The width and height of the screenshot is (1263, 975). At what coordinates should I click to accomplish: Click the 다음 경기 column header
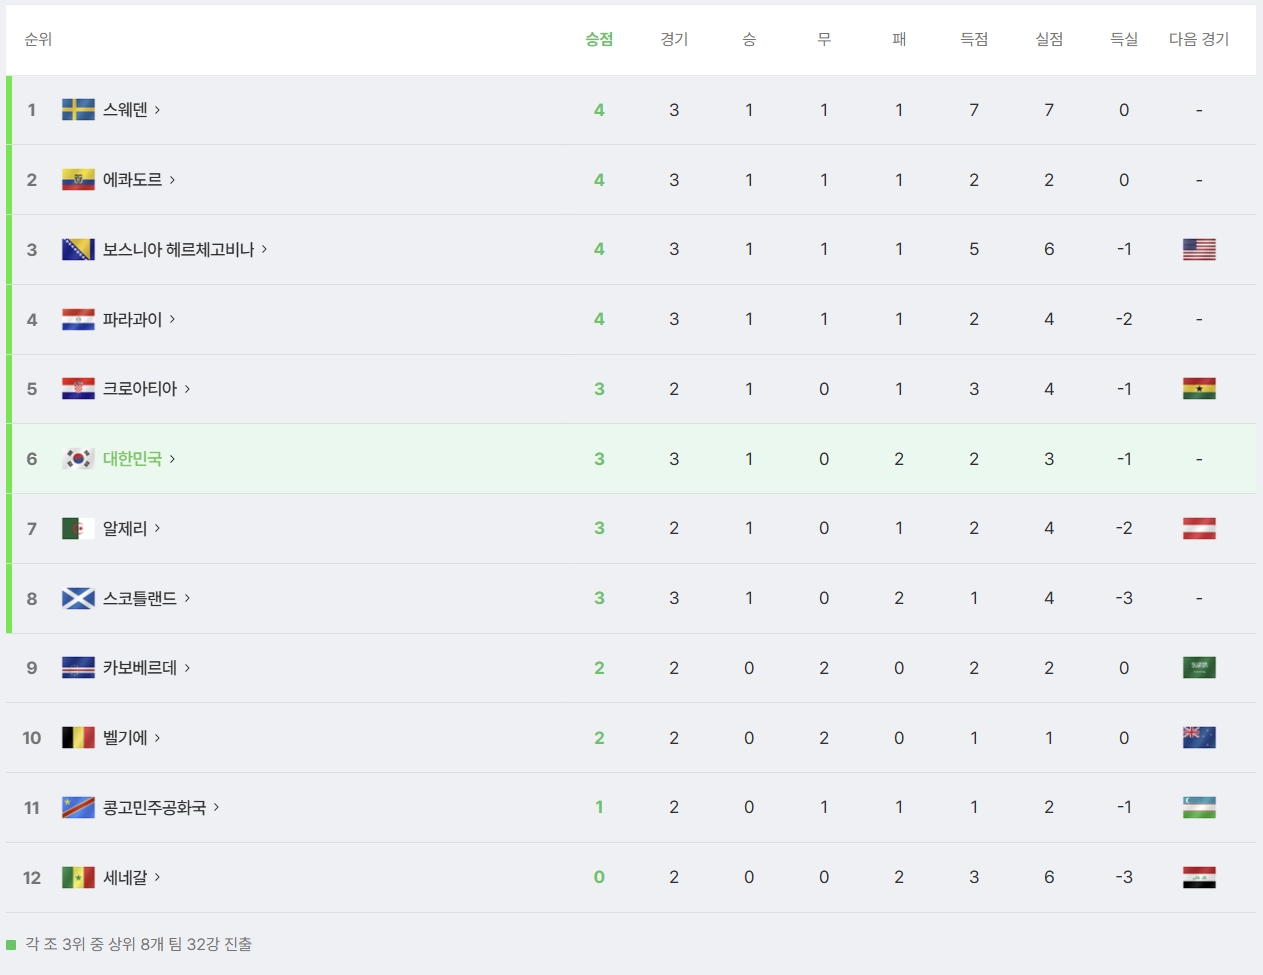point(1199,39)
